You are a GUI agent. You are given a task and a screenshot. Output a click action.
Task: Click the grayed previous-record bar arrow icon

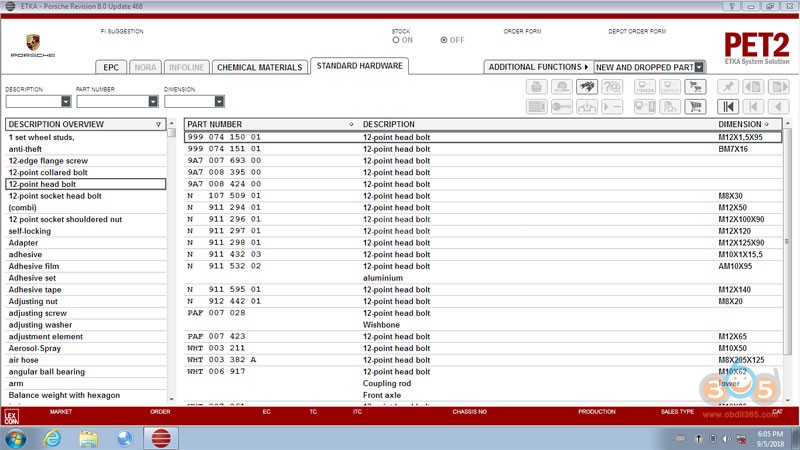pyautogui.click(x=753, y=107)
